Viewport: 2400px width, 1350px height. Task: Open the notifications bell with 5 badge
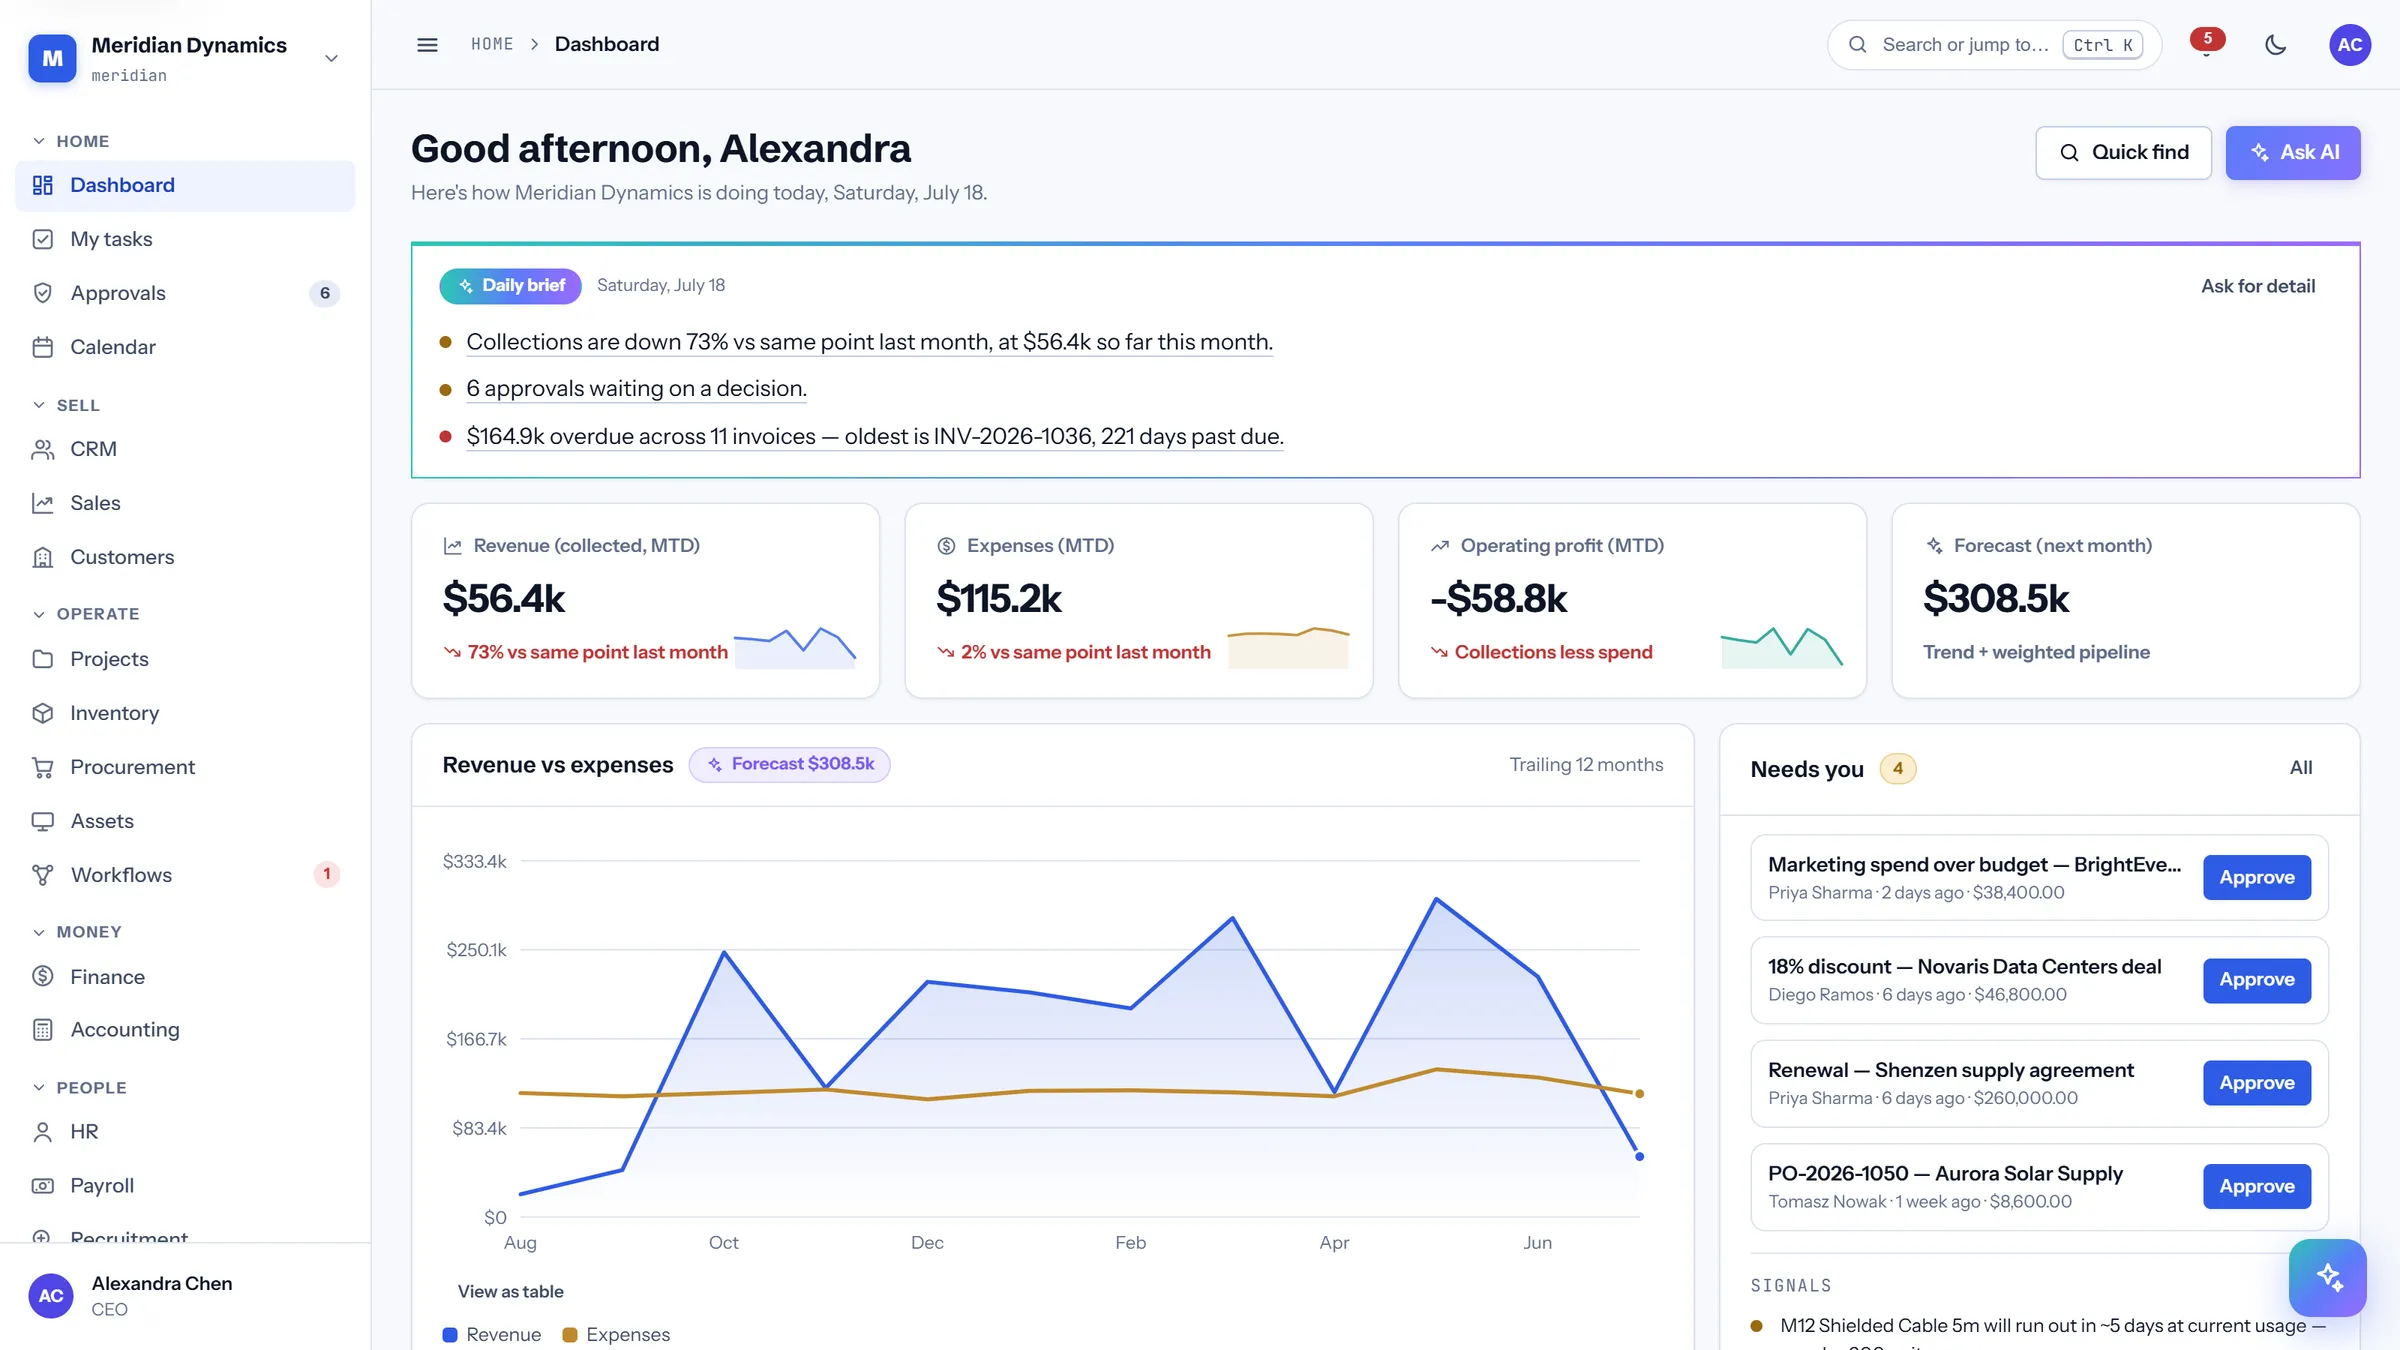point(2206,44)
